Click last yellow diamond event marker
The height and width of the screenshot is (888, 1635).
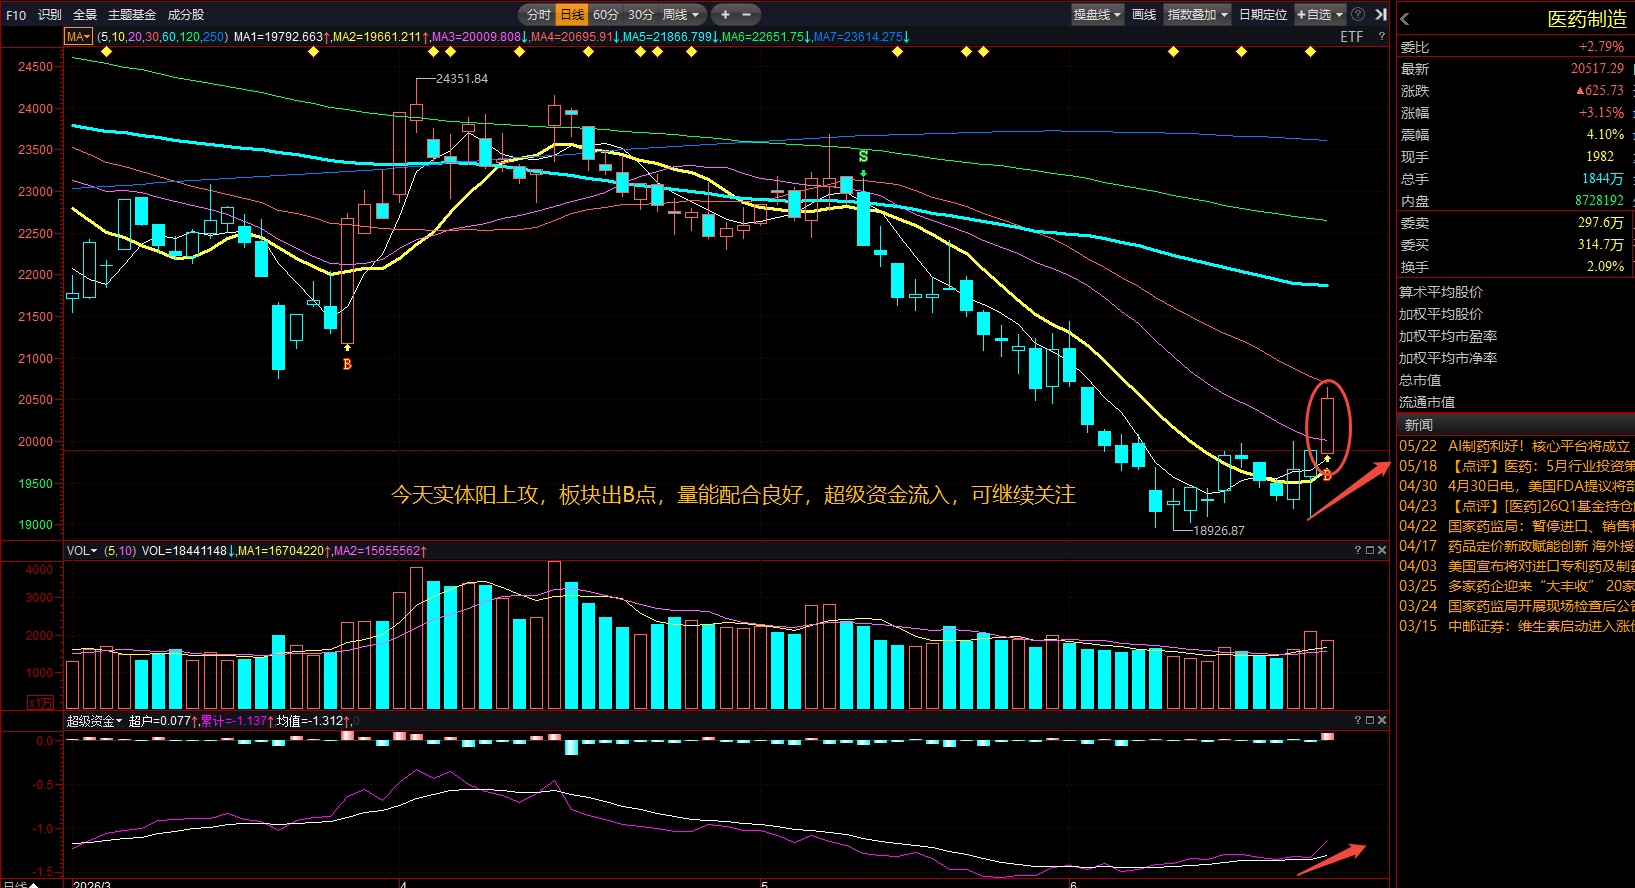pyautogui.click(x=1310, y=52)
